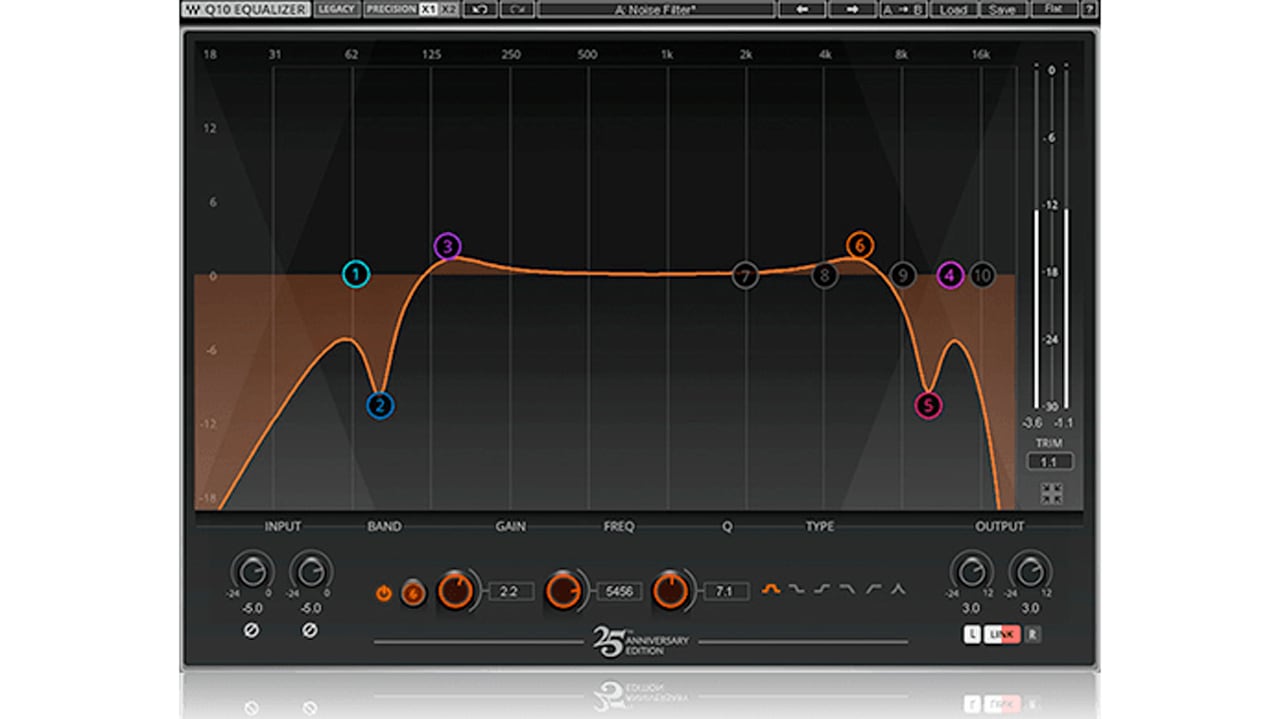Click the Q knob
Viewport: 1280px width, 719px height.
tap(672, 591)
